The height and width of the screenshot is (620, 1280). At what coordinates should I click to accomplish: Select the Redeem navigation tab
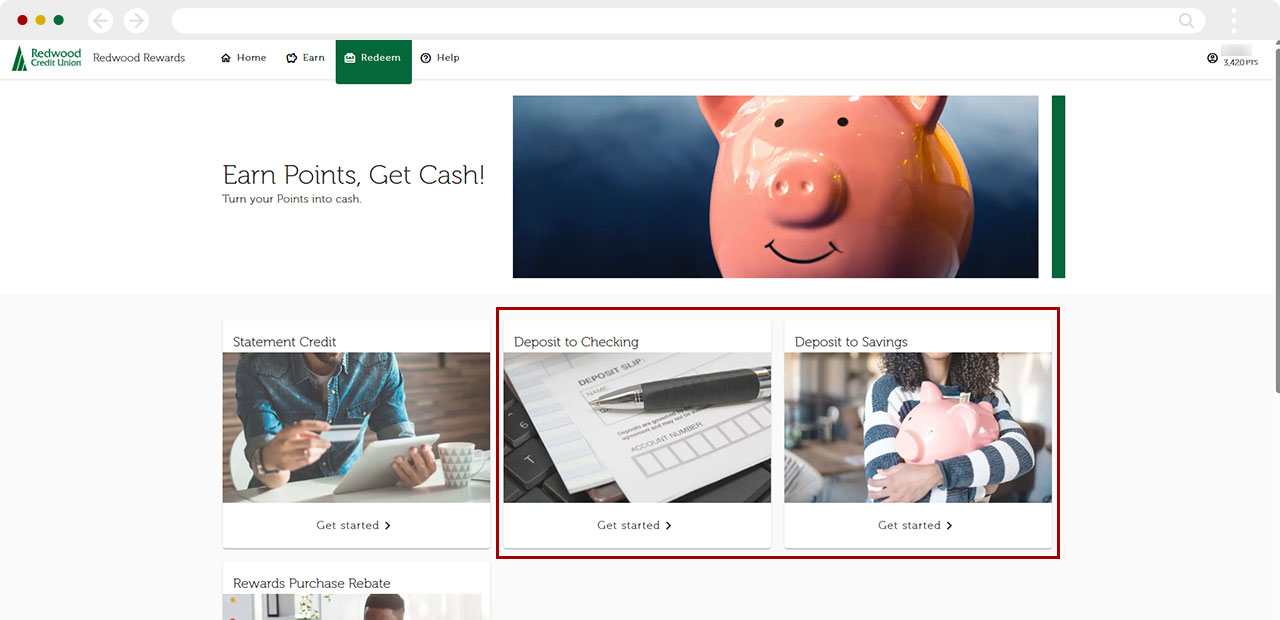373,58
